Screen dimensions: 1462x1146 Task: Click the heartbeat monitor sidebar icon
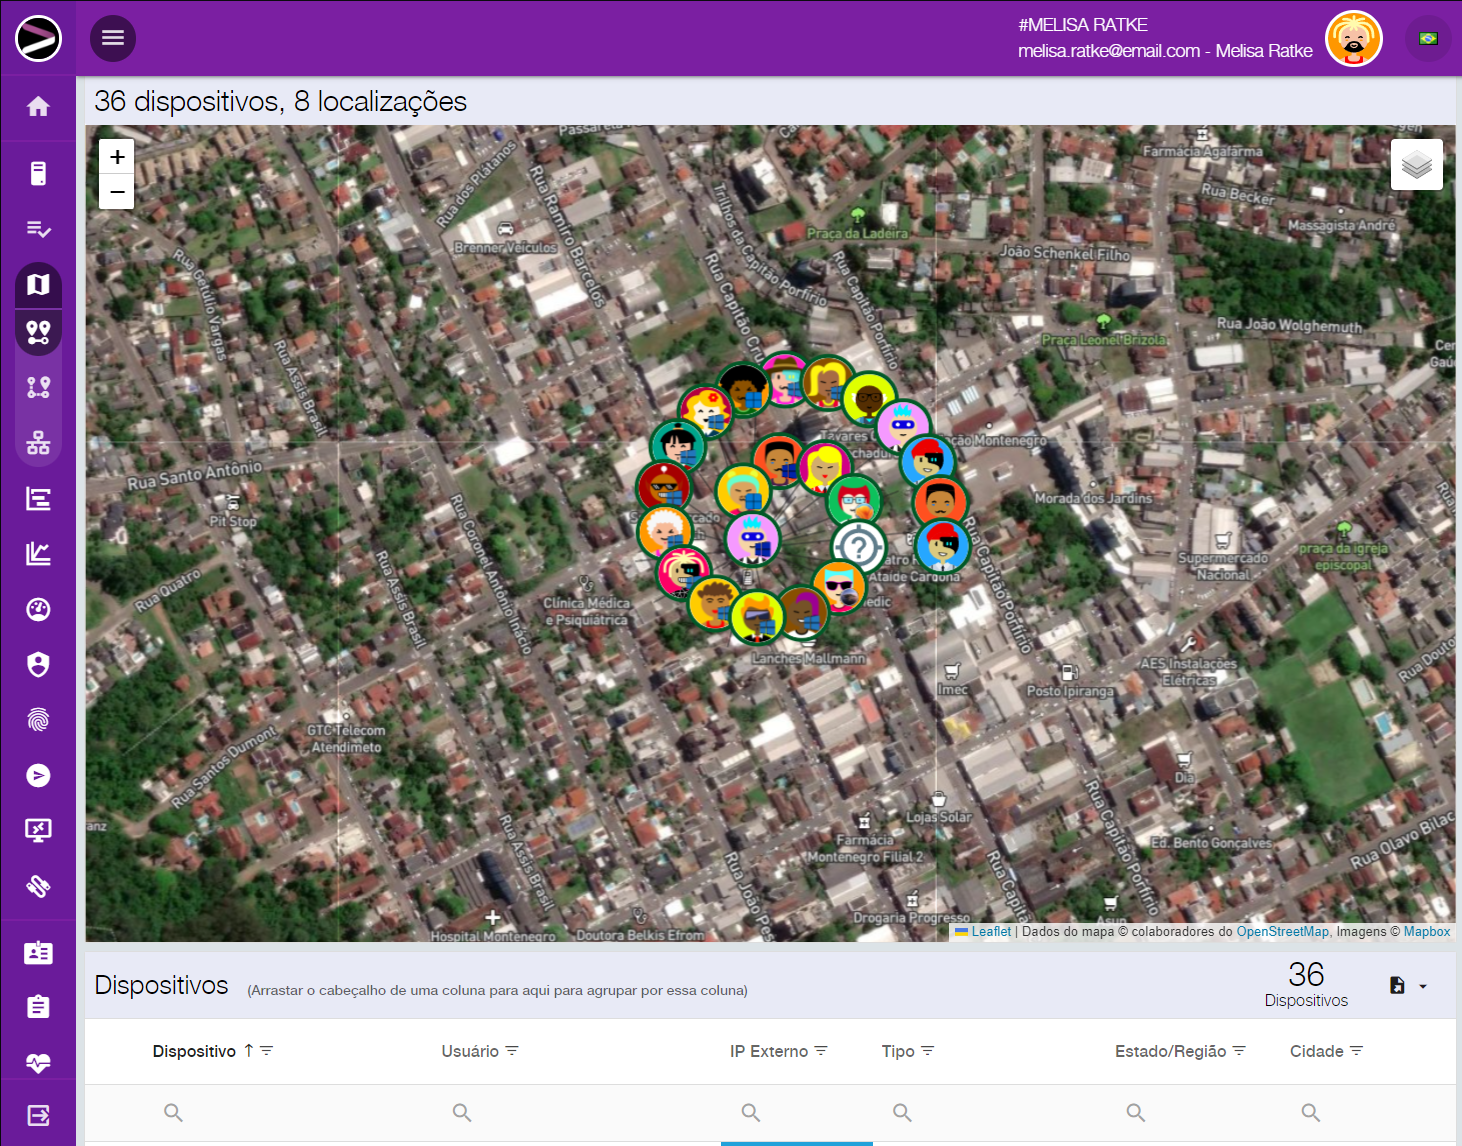click(x=38, y=1063)
